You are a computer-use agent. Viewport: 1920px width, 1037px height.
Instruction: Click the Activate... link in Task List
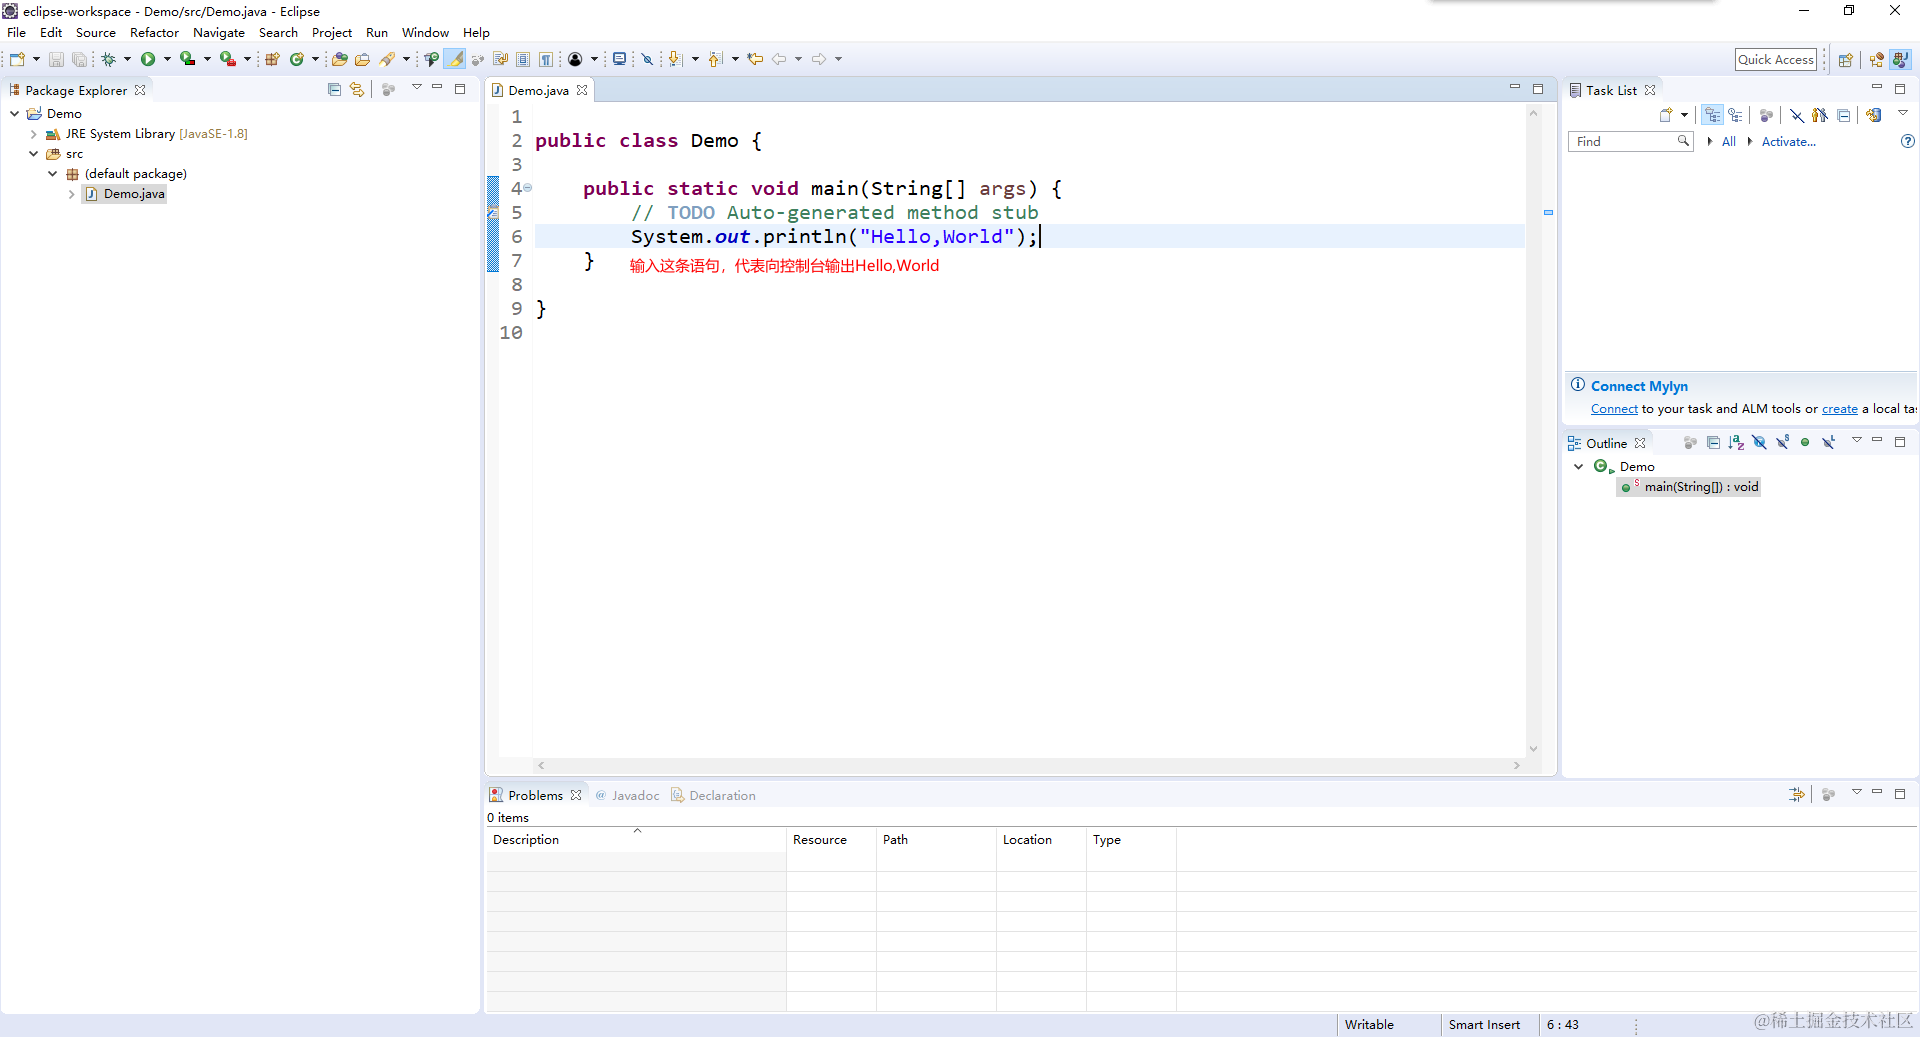click(x=1788, y=141)
